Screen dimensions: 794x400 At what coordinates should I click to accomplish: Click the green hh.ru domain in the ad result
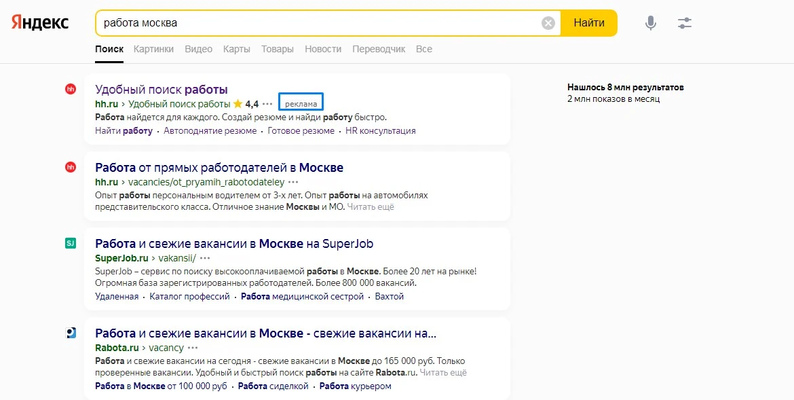coord(106,104)
